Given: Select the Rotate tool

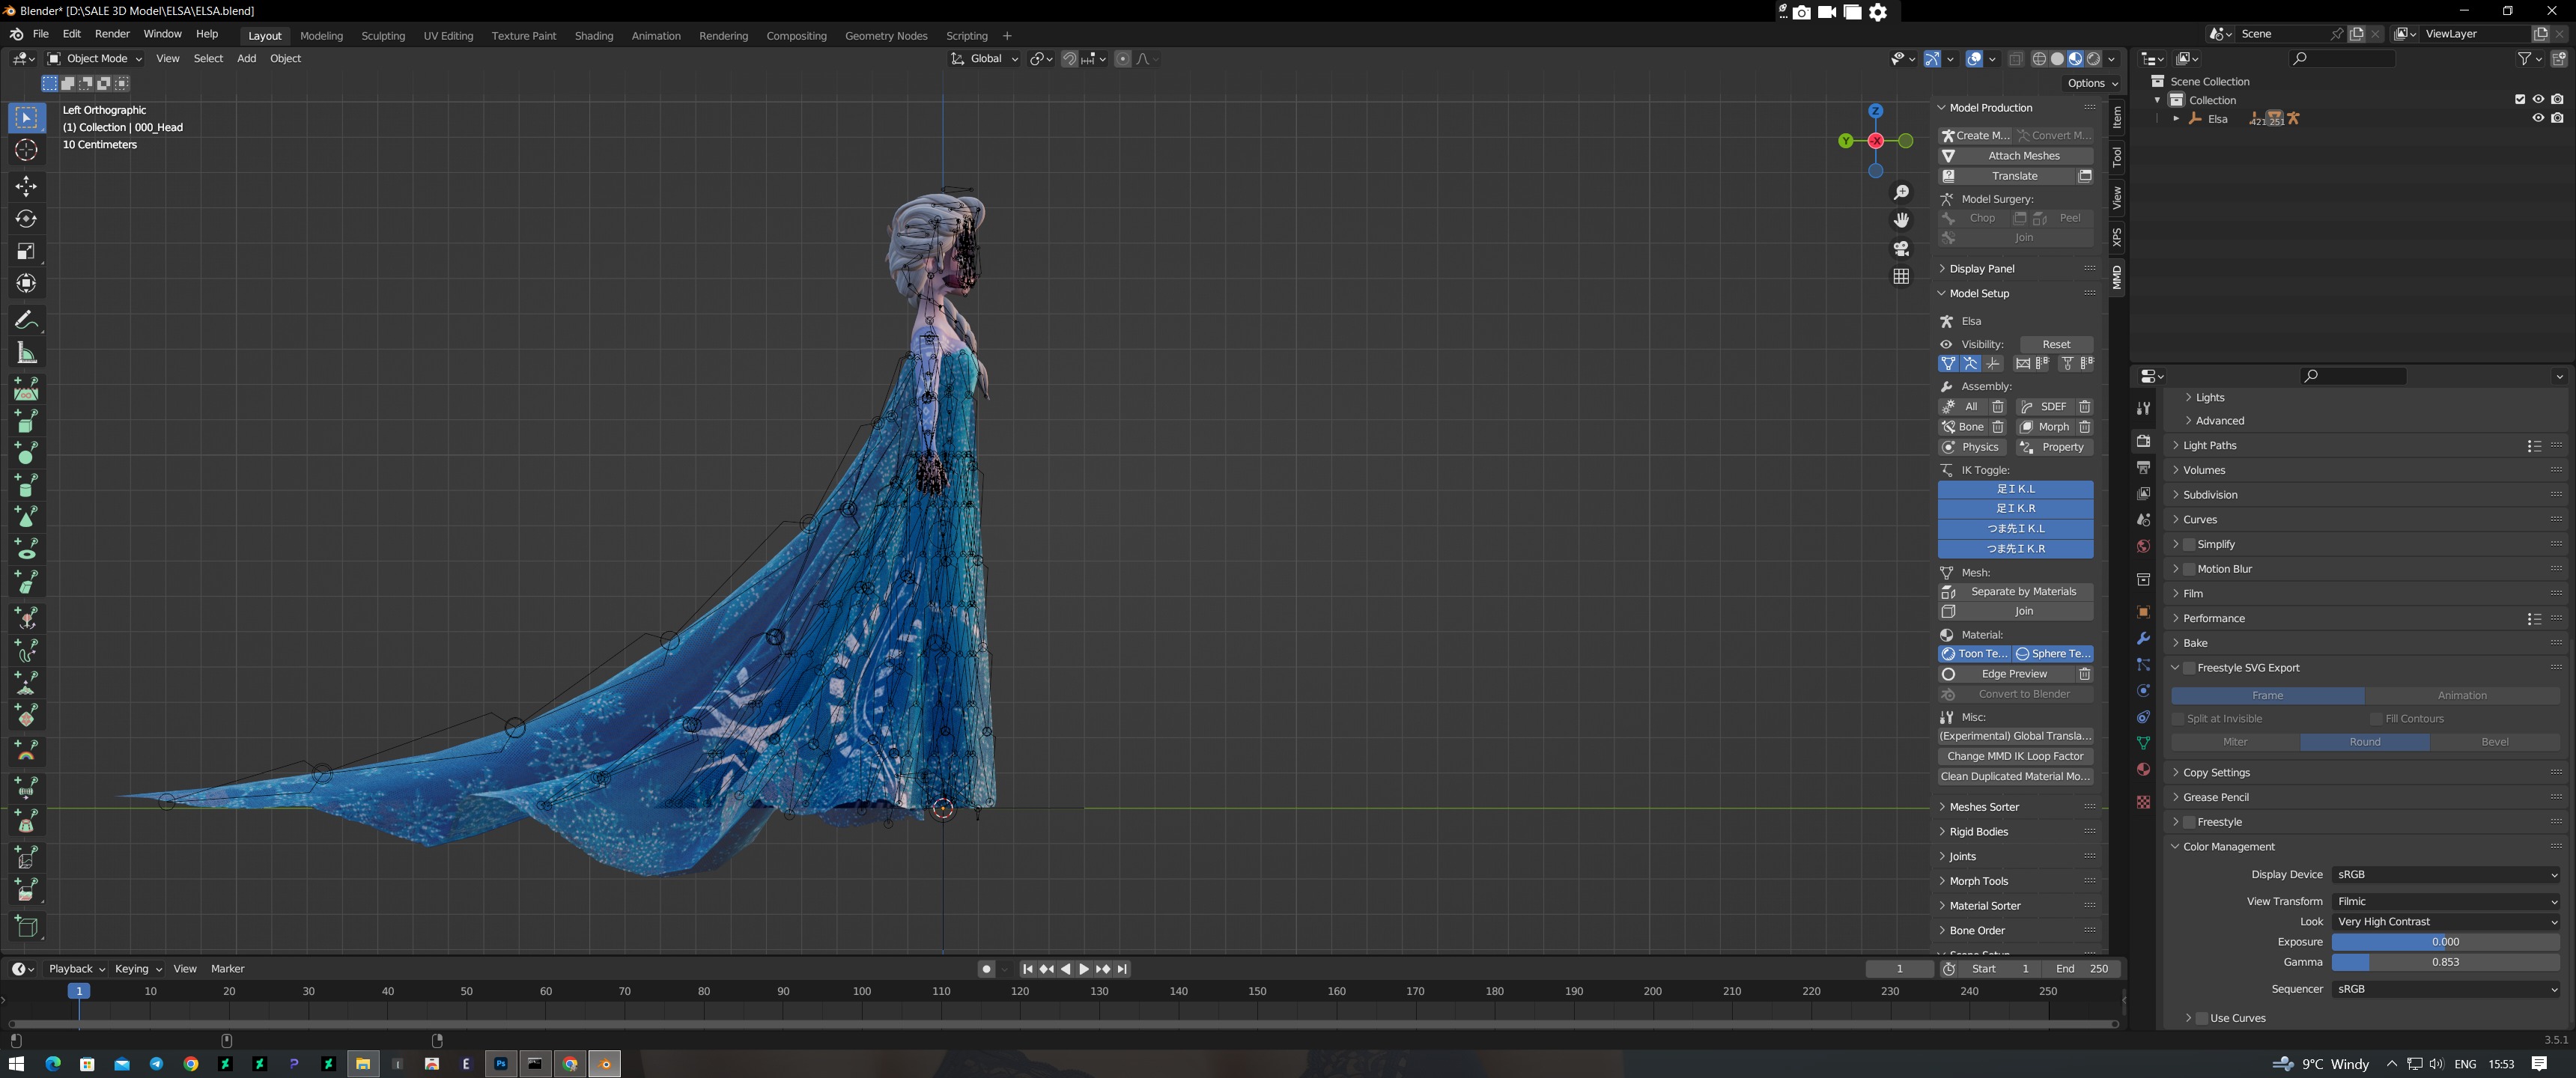Looking at the screenshot, I should click(26, 219).
